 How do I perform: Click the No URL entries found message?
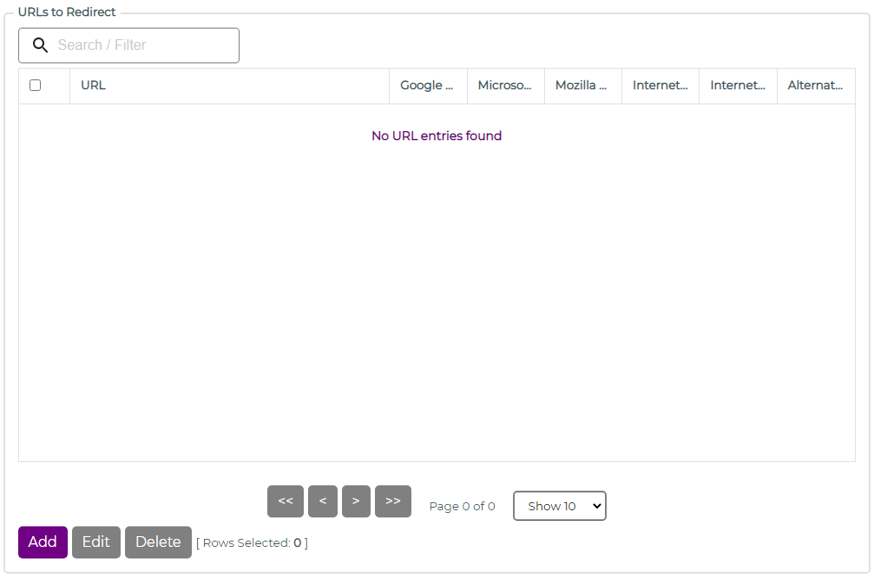(x=437, y=135)
